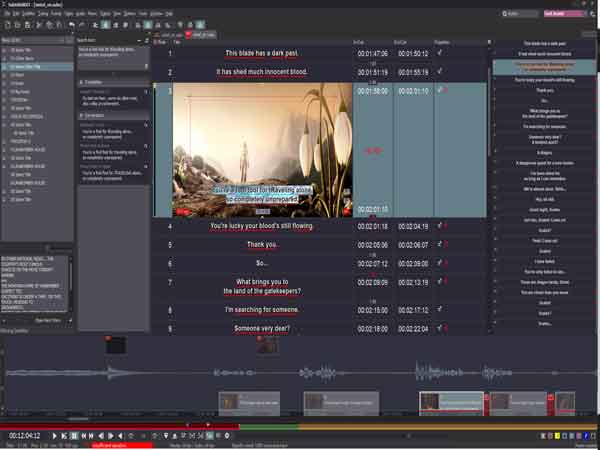Click the Redo arrow in the top toolbar
600x450 pixels.
(82, 25)
